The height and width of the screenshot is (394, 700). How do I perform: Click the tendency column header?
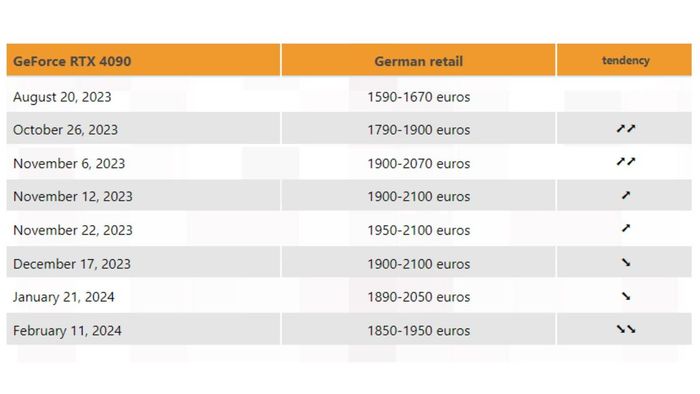pos(624,60)
